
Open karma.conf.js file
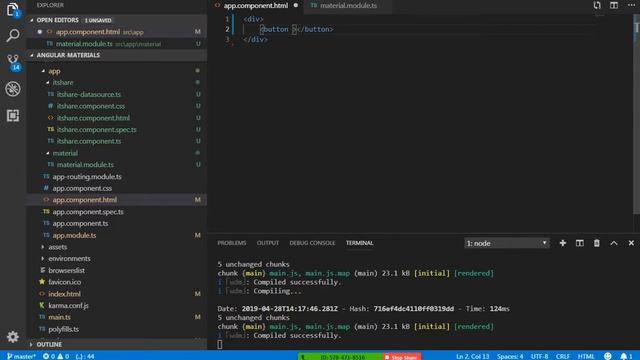pos(68,305)
